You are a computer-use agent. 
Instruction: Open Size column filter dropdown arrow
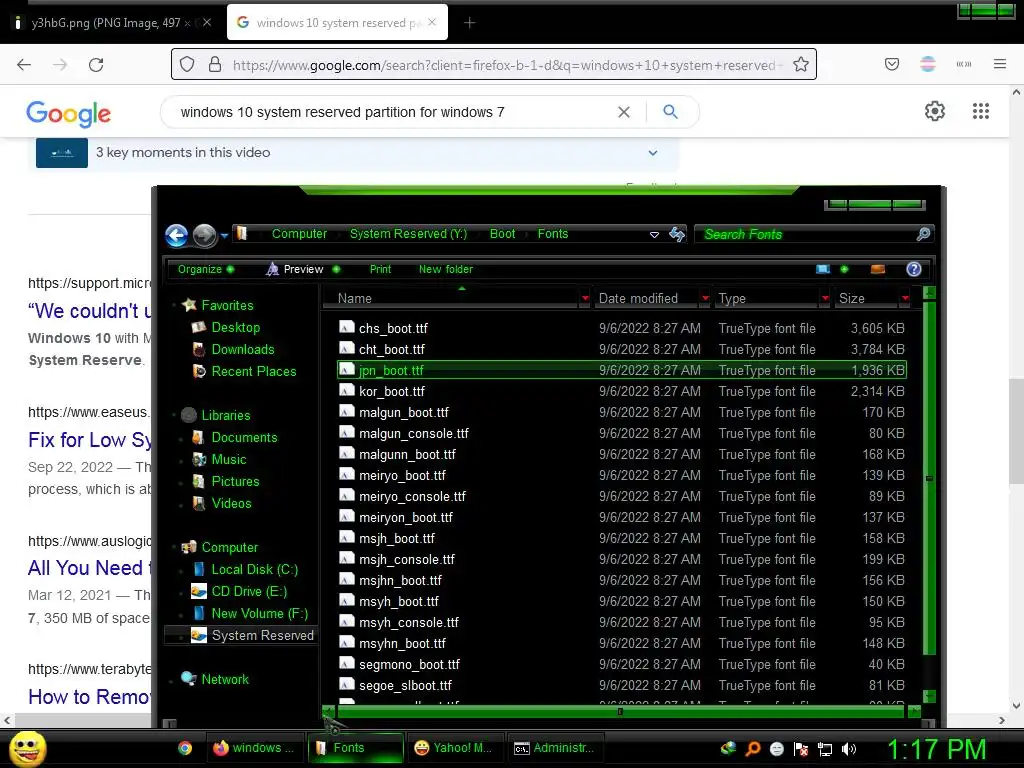tap(905, 298)
